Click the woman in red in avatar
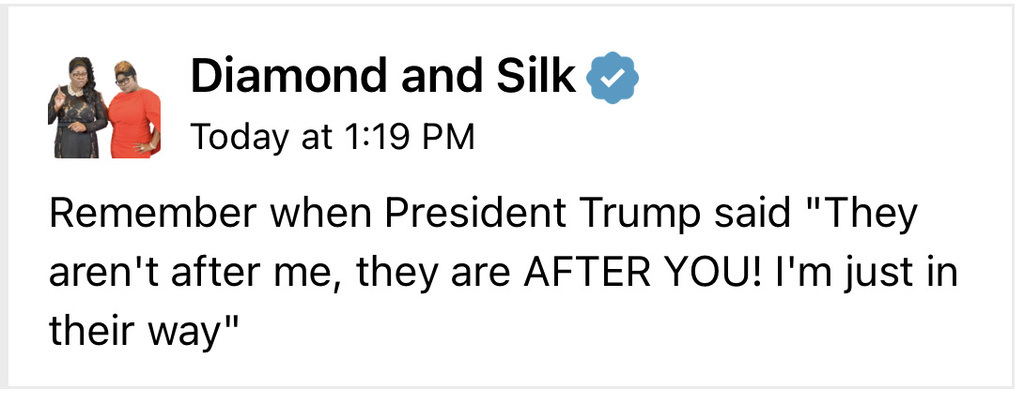 point(131,110)
